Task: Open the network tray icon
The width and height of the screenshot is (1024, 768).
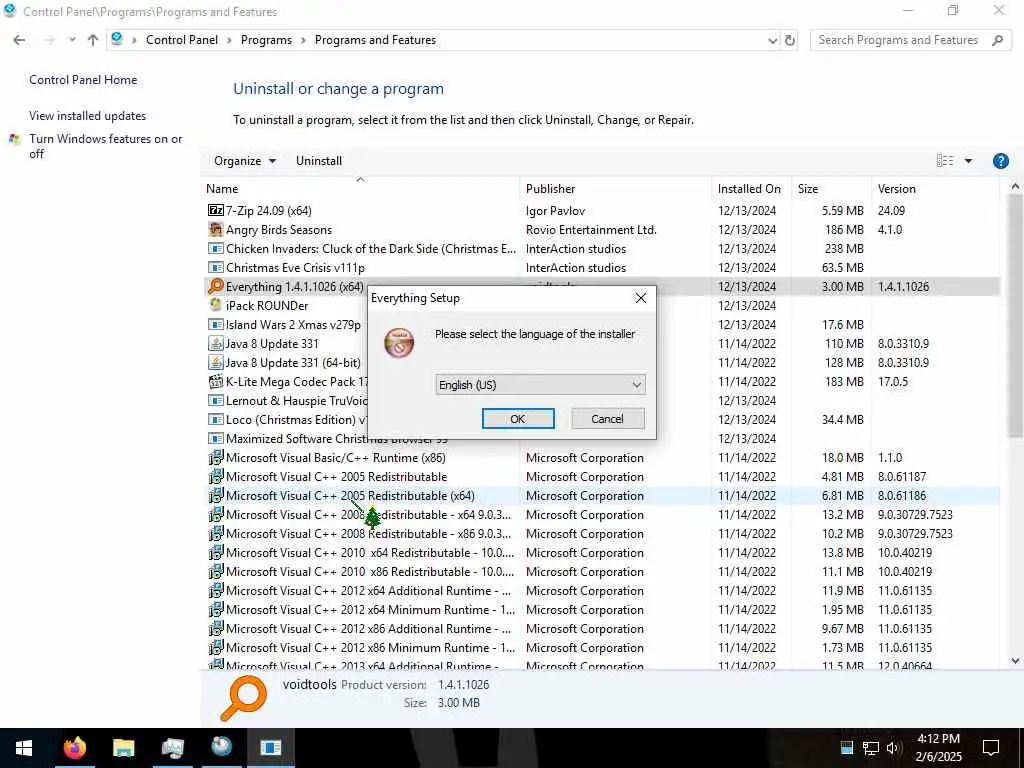Action: (x=870, y=748)
